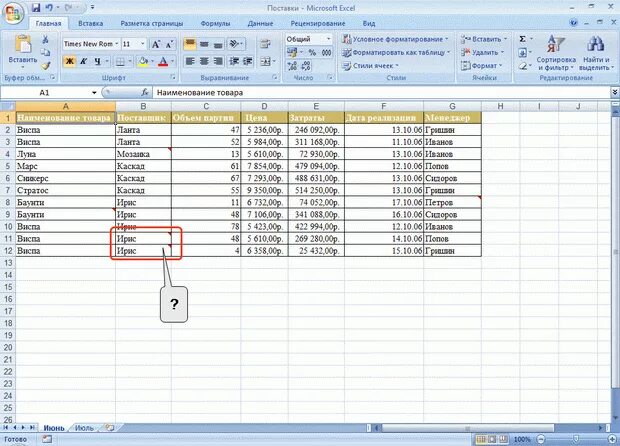Click cell containing Мозаика
This screenshot has height=446, width=620.
coord(144,154)
